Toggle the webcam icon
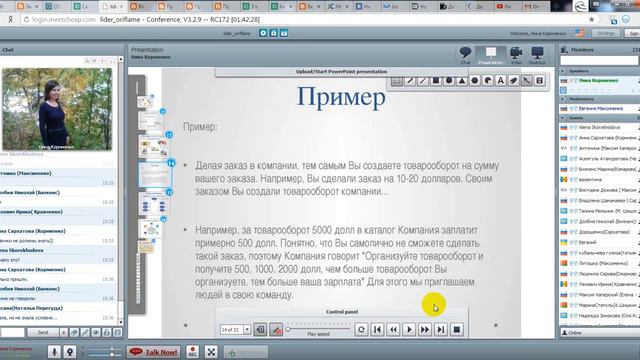This screenshot has width=640, height=360. [x=70, y=352]
